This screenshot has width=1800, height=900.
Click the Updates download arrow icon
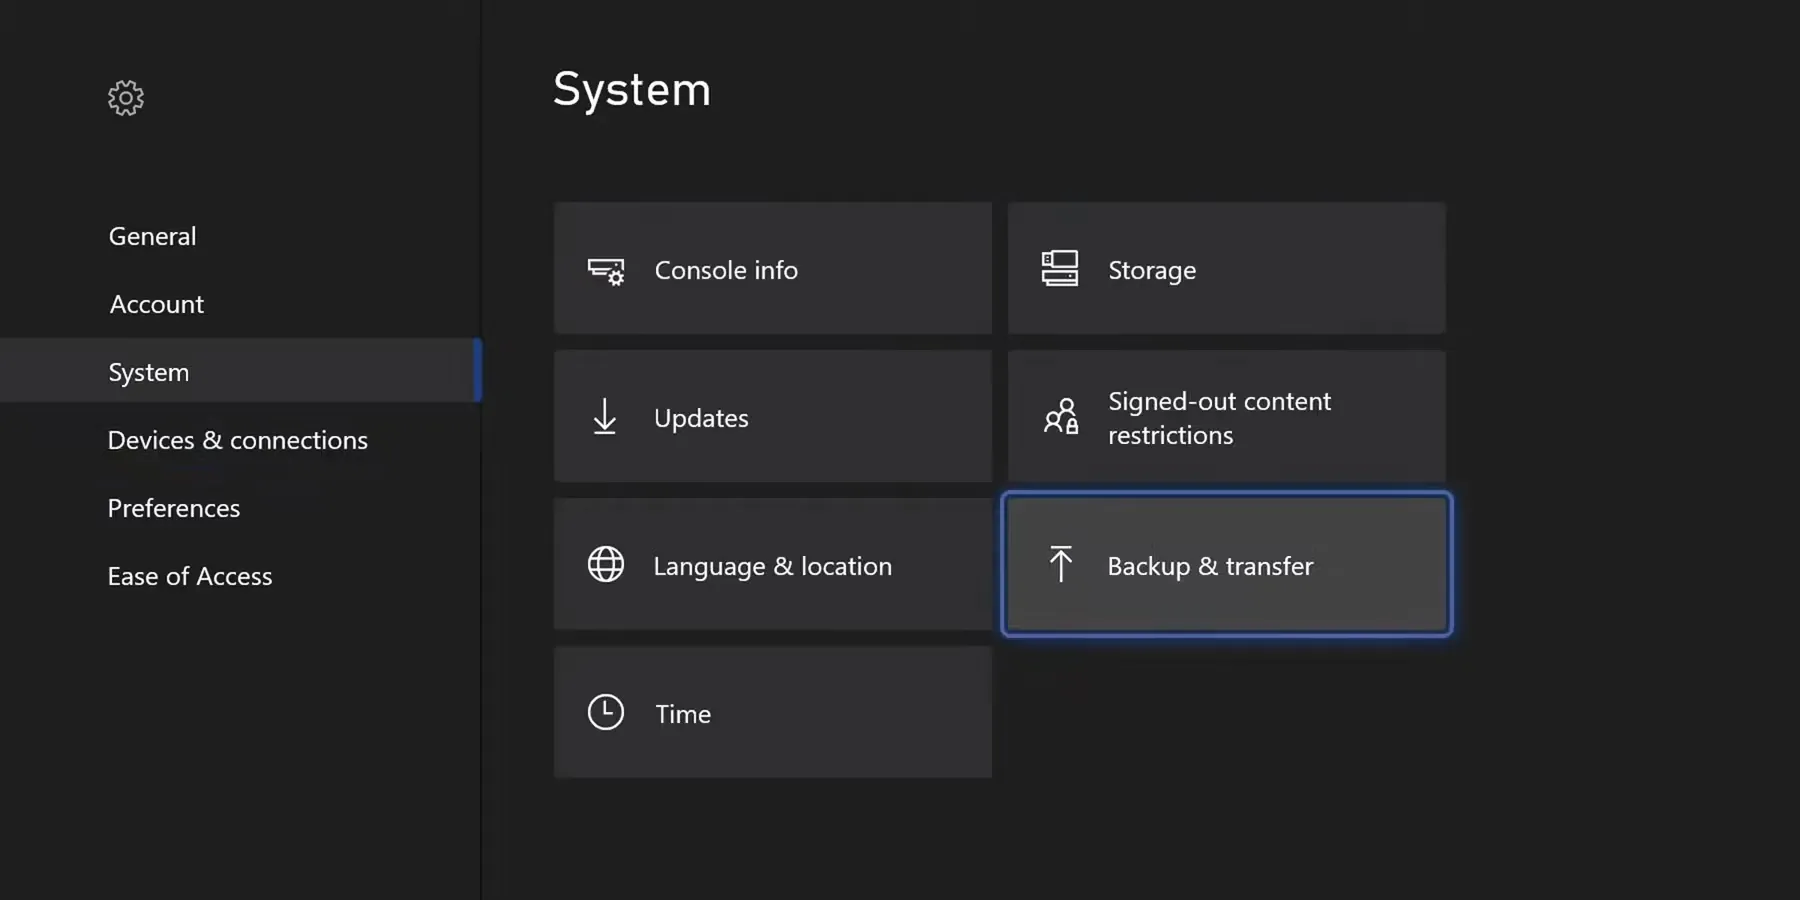pos(605,417)
